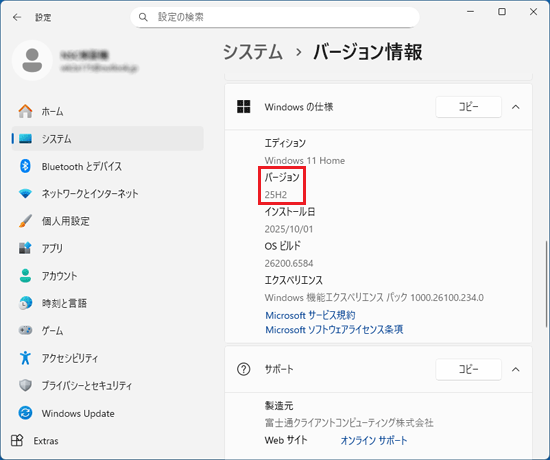The height and width of the screenshot is (460, 550).
Task: Click the アカウント person icon
Action: (x=25, y=276)
